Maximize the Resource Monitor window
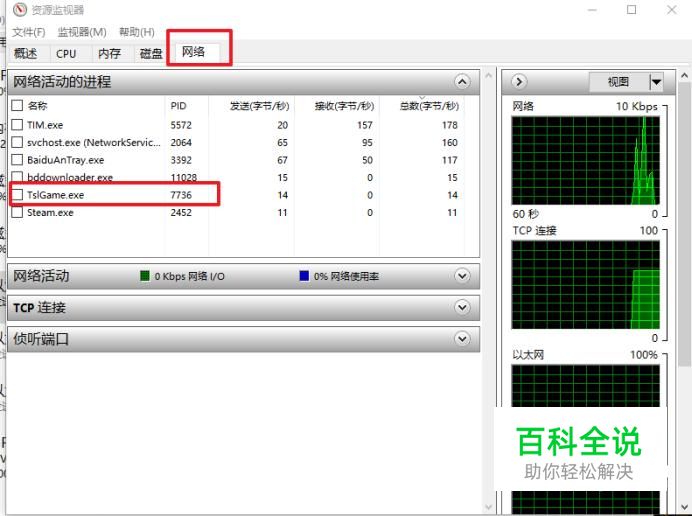The width and height of the screenshot is (692, 516). pos(632,10)
